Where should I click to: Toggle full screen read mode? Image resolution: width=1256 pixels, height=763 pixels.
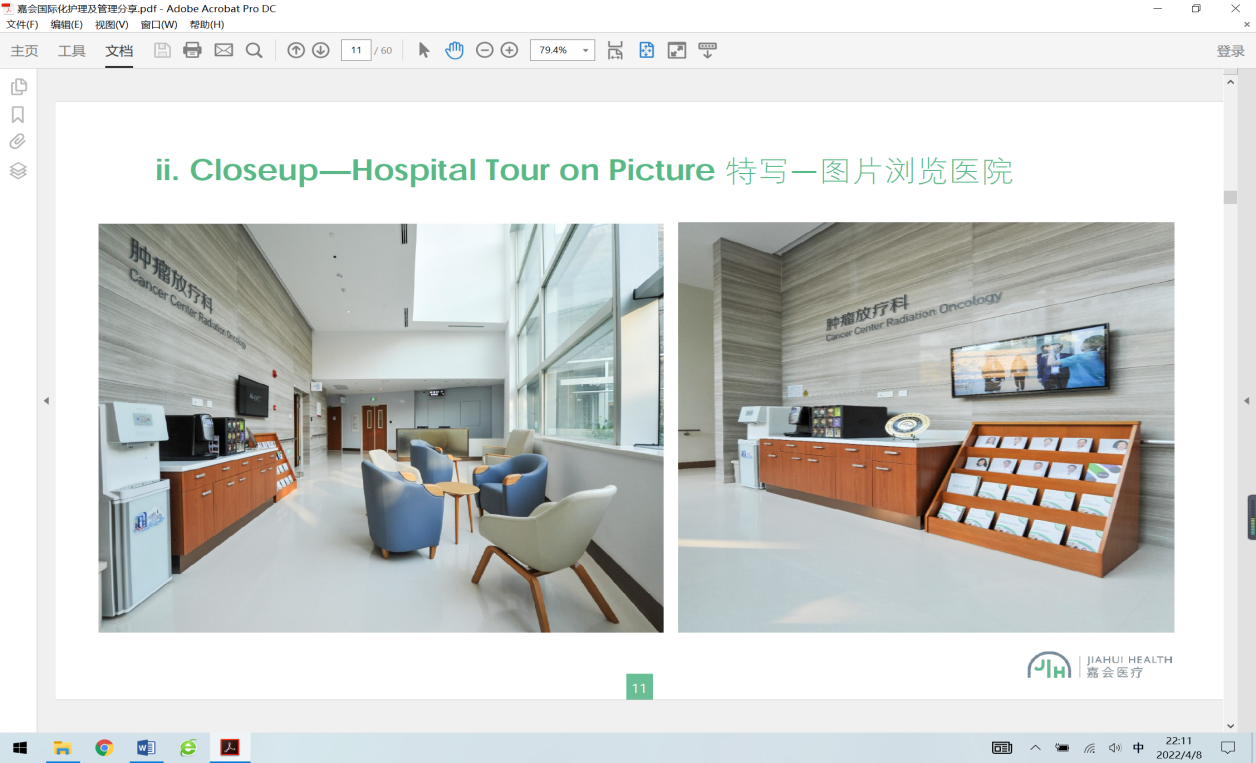677,50
